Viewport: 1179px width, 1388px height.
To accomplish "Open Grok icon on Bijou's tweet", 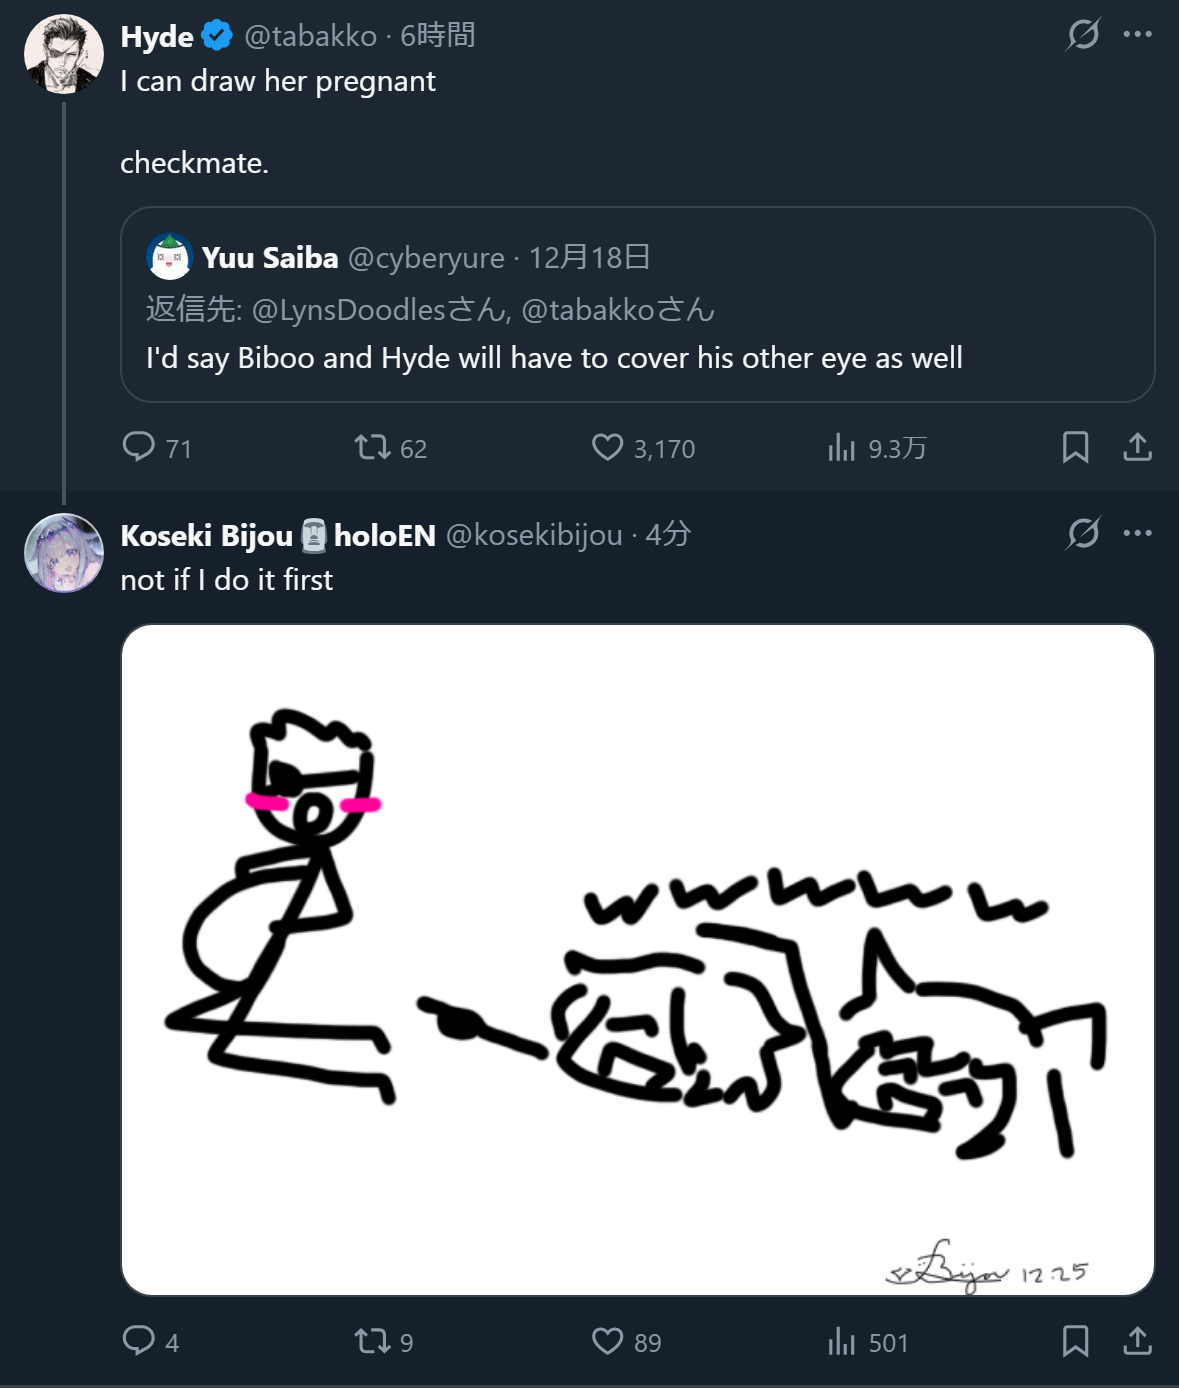I will [x=1083, y=533].
